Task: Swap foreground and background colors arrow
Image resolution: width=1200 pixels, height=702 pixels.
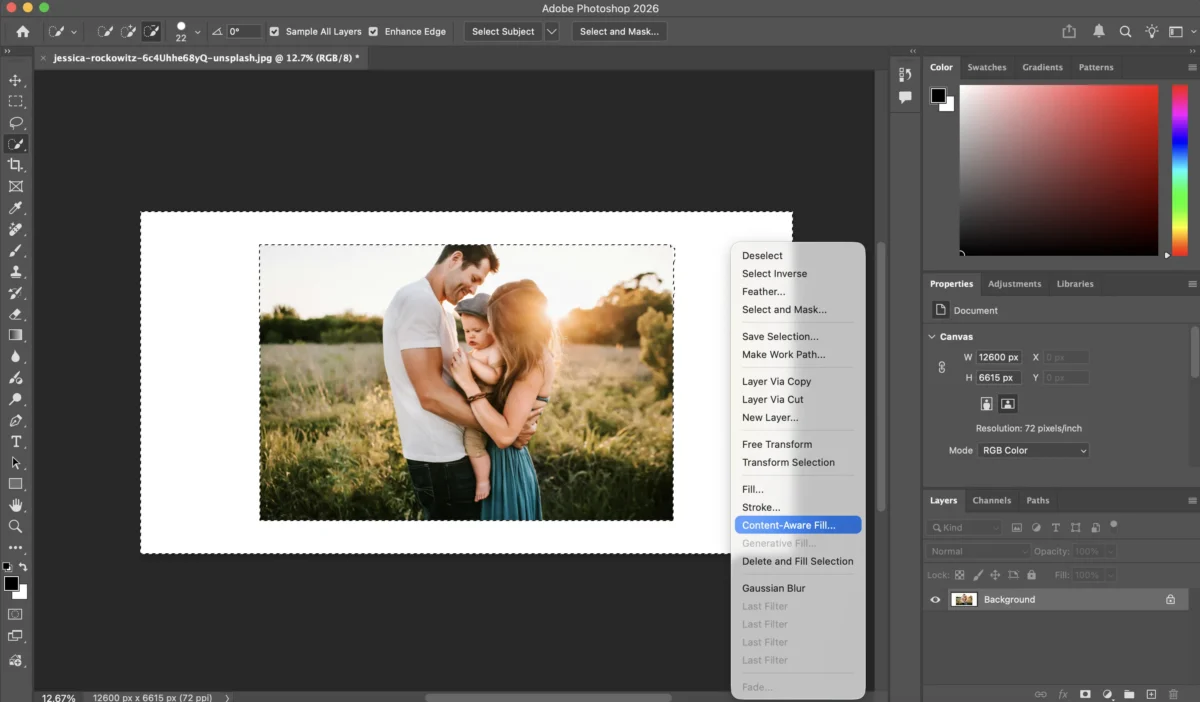Action: click(x=23, y=568)
